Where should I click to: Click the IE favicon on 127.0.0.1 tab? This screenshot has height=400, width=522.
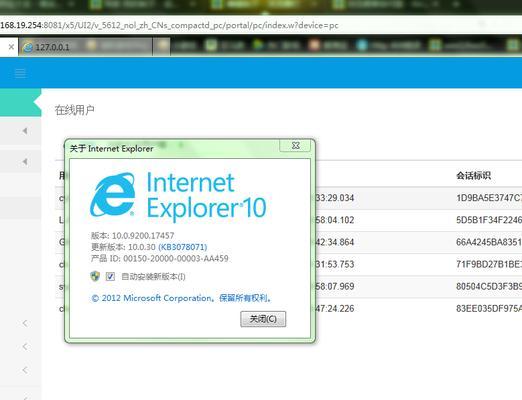[28, 47]
